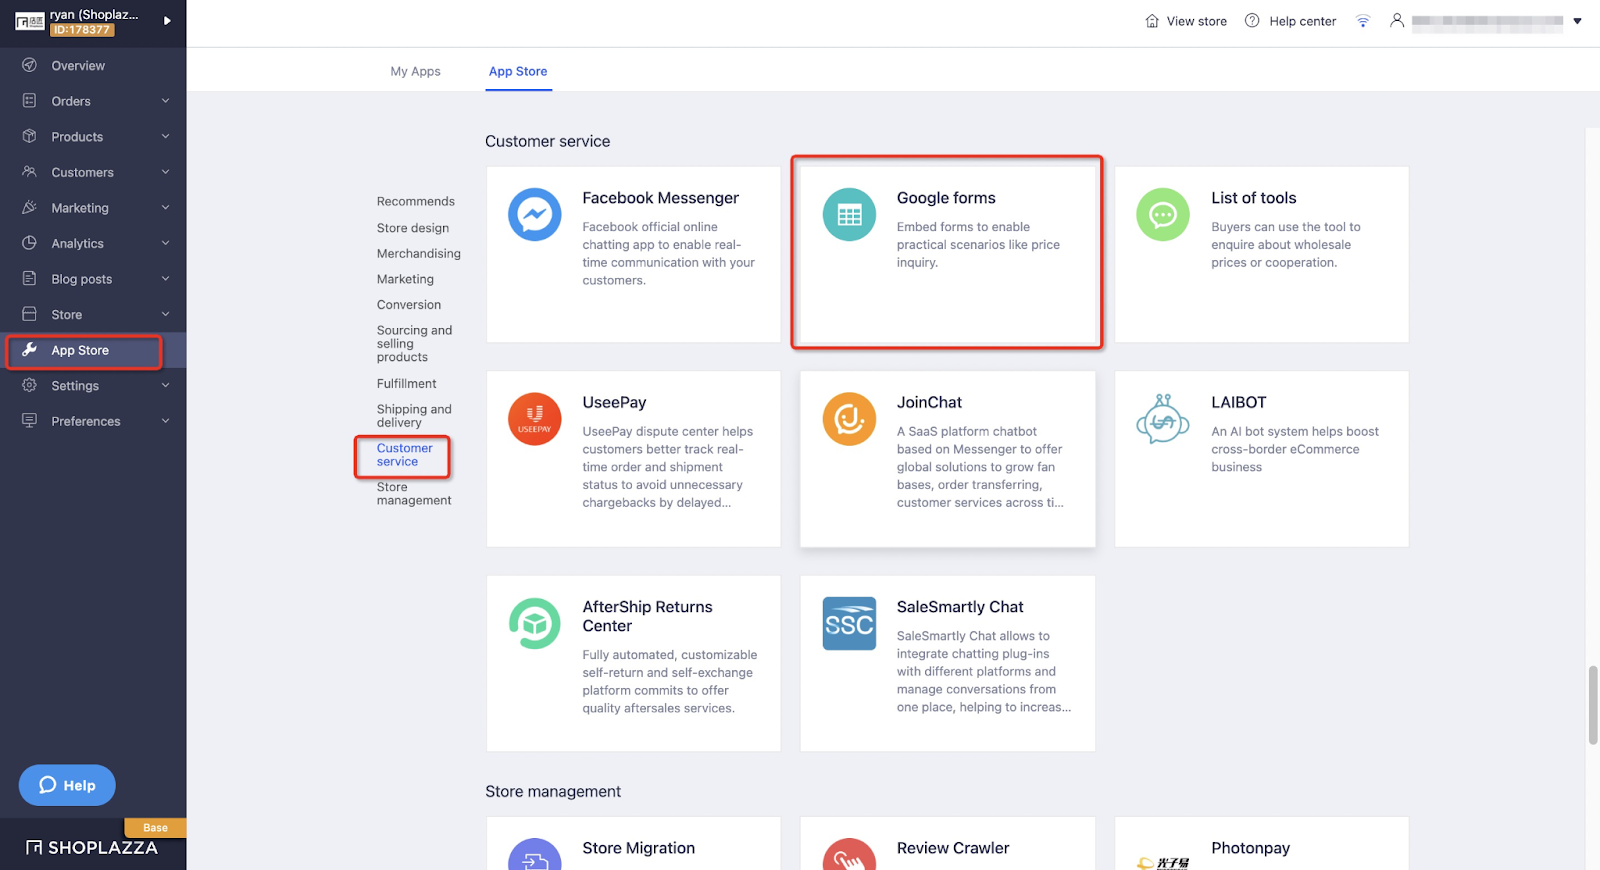Click the blue Help button
Screen dimensions: 1600x870
tap(67, 785)
